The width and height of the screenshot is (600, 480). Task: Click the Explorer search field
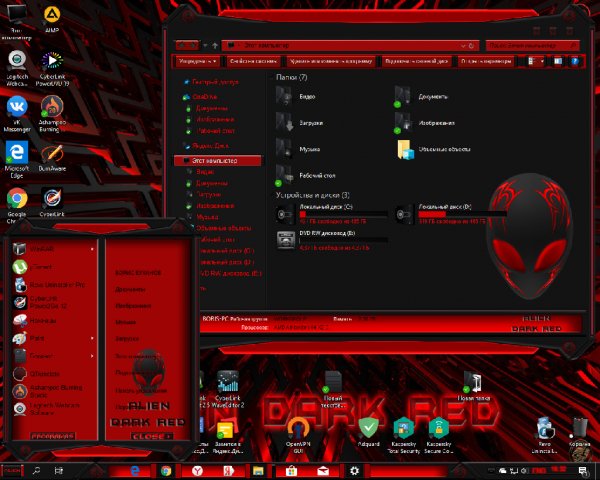click(532, 46)
